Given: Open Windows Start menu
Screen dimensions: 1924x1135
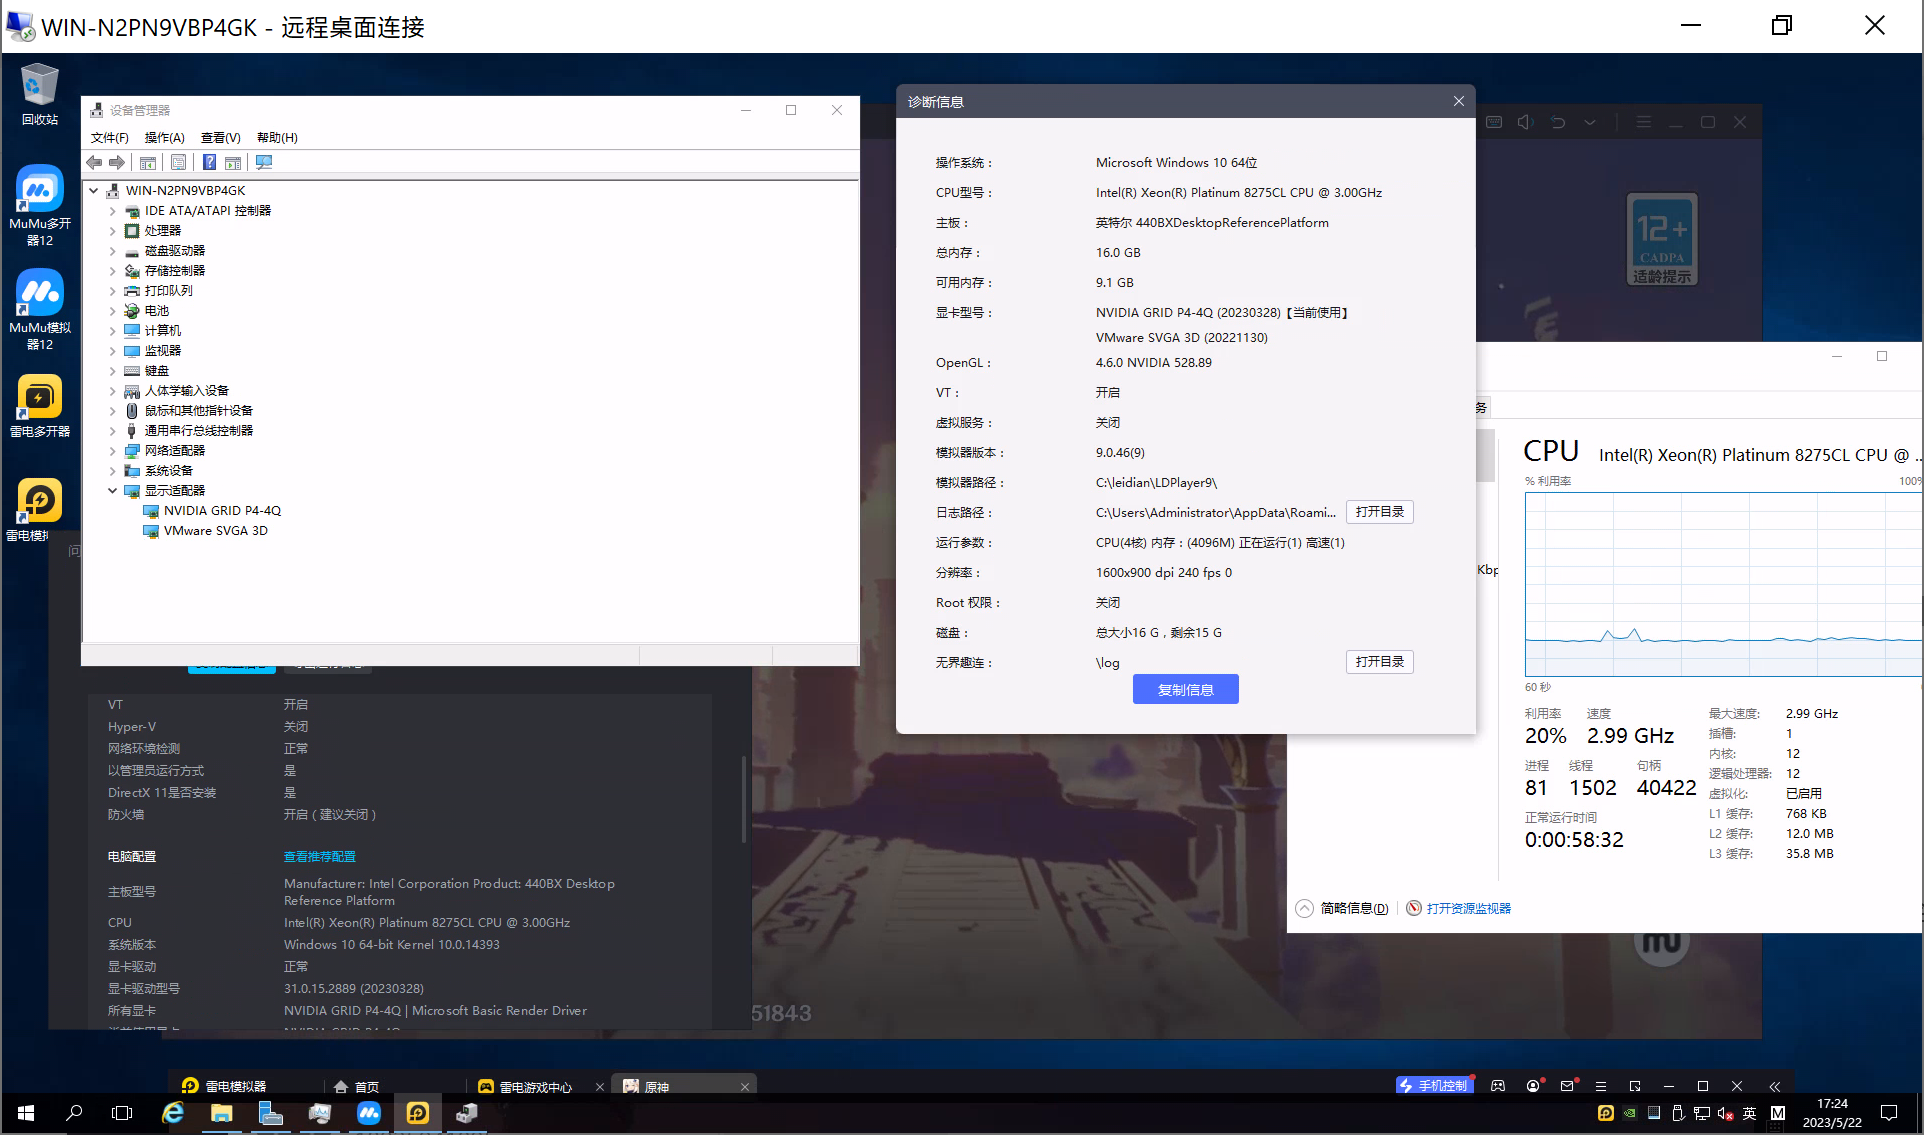Looking at the screenshot, I should tap(26, 1113).
